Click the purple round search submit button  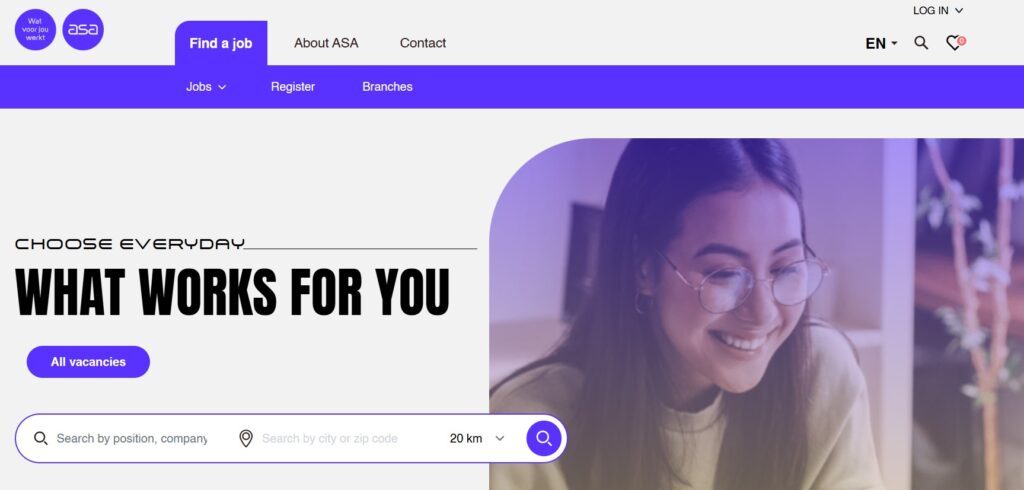tap(544, 438)
